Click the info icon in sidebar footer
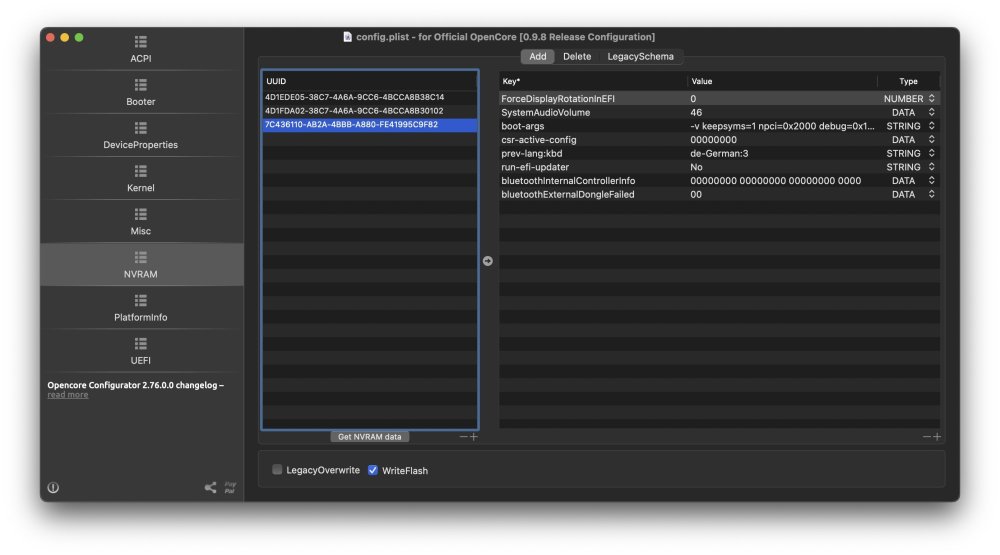This screenshot has width=1000, height=555. point(53,487)
